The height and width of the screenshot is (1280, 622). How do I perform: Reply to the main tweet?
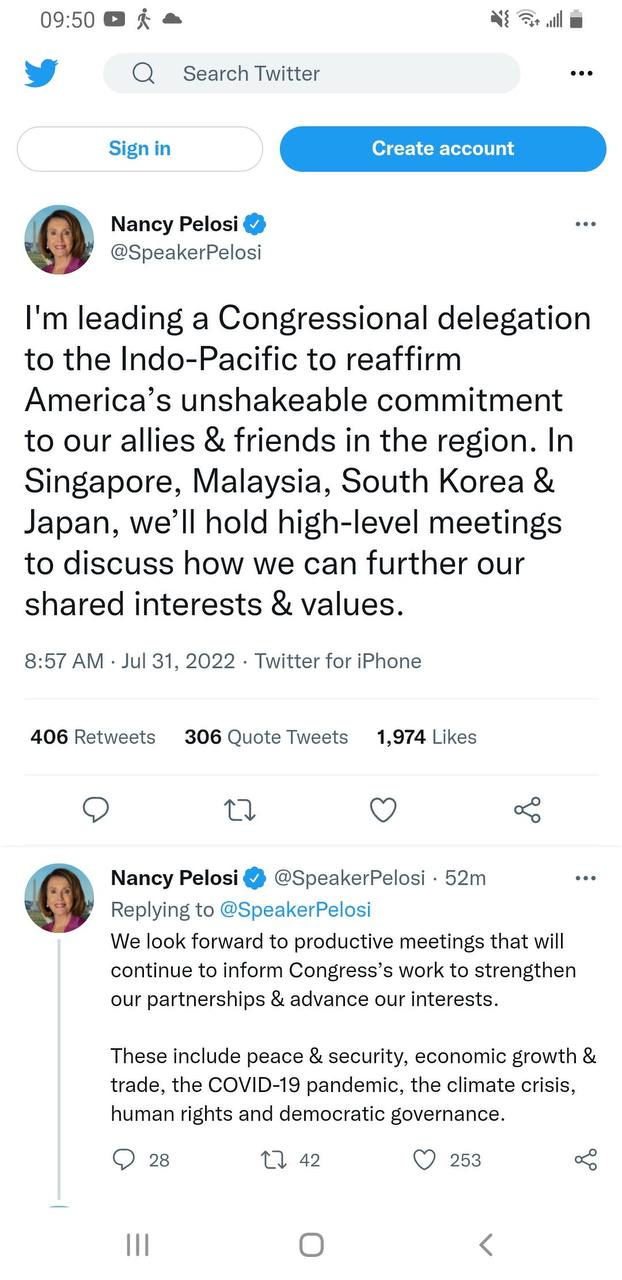(95, 809)
